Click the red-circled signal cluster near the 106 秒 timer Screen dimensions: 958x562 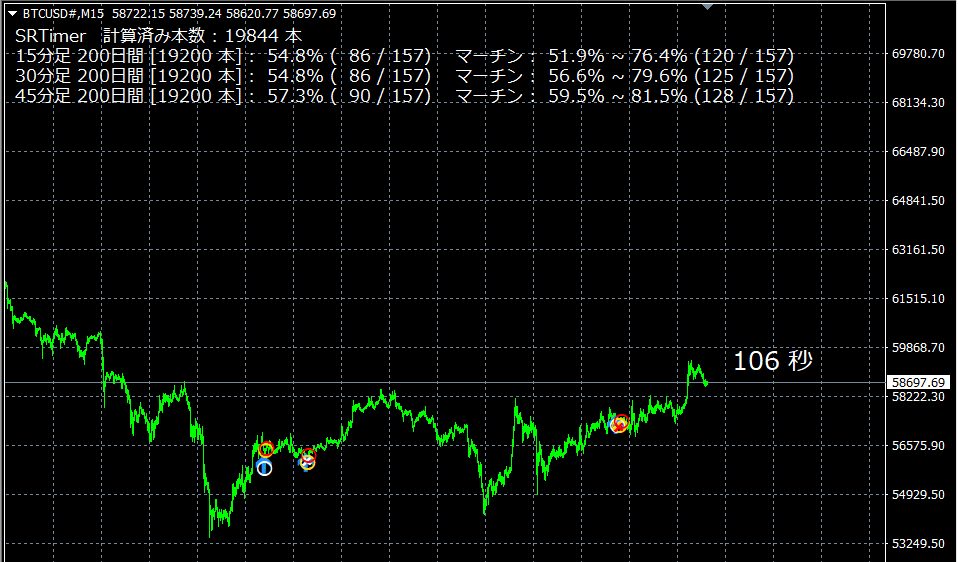click(x=620, y=423)
